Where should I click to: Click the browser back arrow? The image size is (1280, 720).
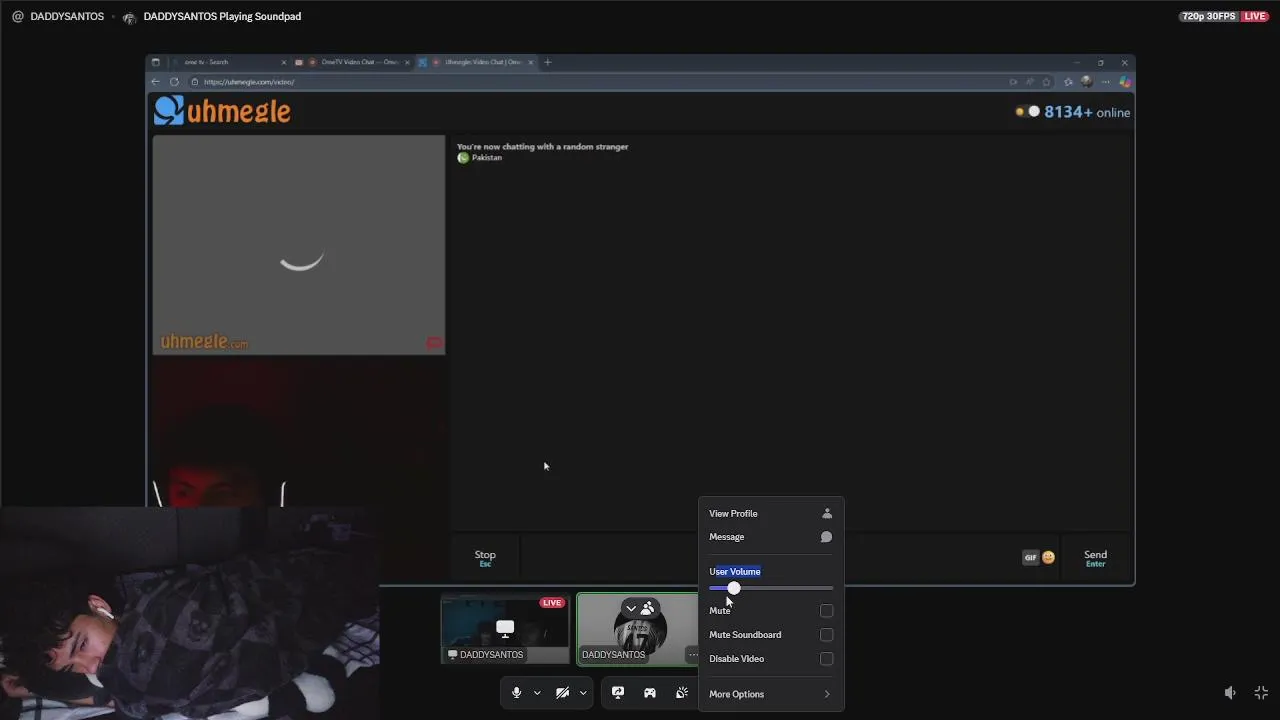coord(155,82)
